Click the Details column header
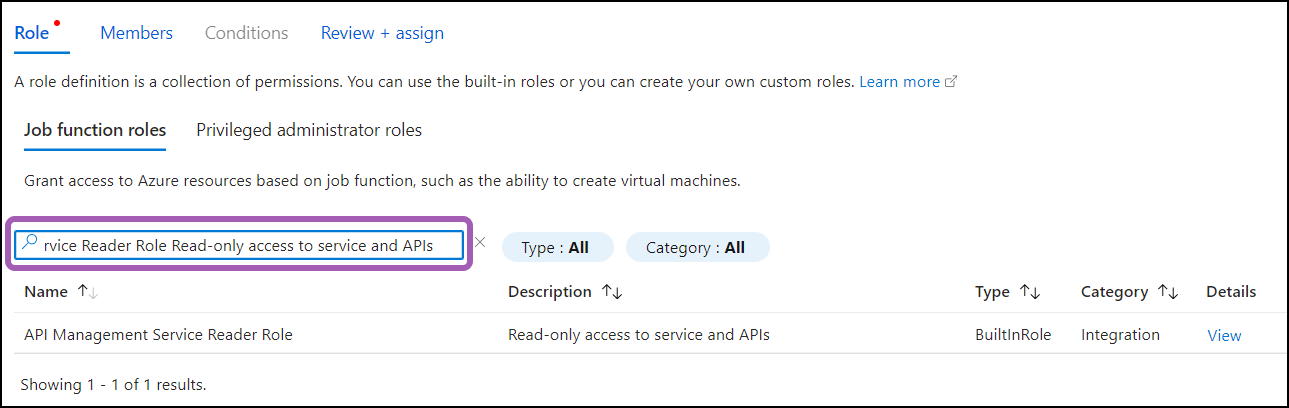The height and width of the screenshot is (408, 1289). click(x=1230, y=292)
